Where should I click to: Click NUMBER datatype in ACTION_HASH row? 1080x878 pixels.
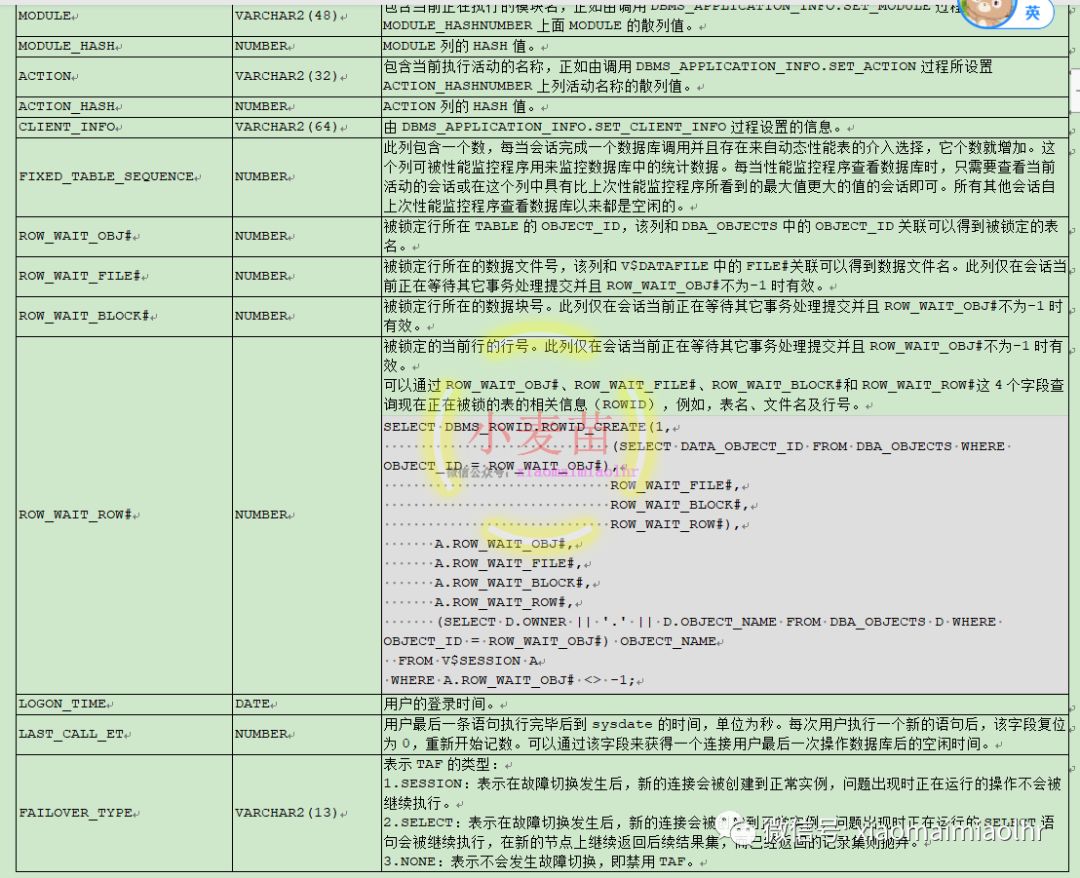[307, 107]
